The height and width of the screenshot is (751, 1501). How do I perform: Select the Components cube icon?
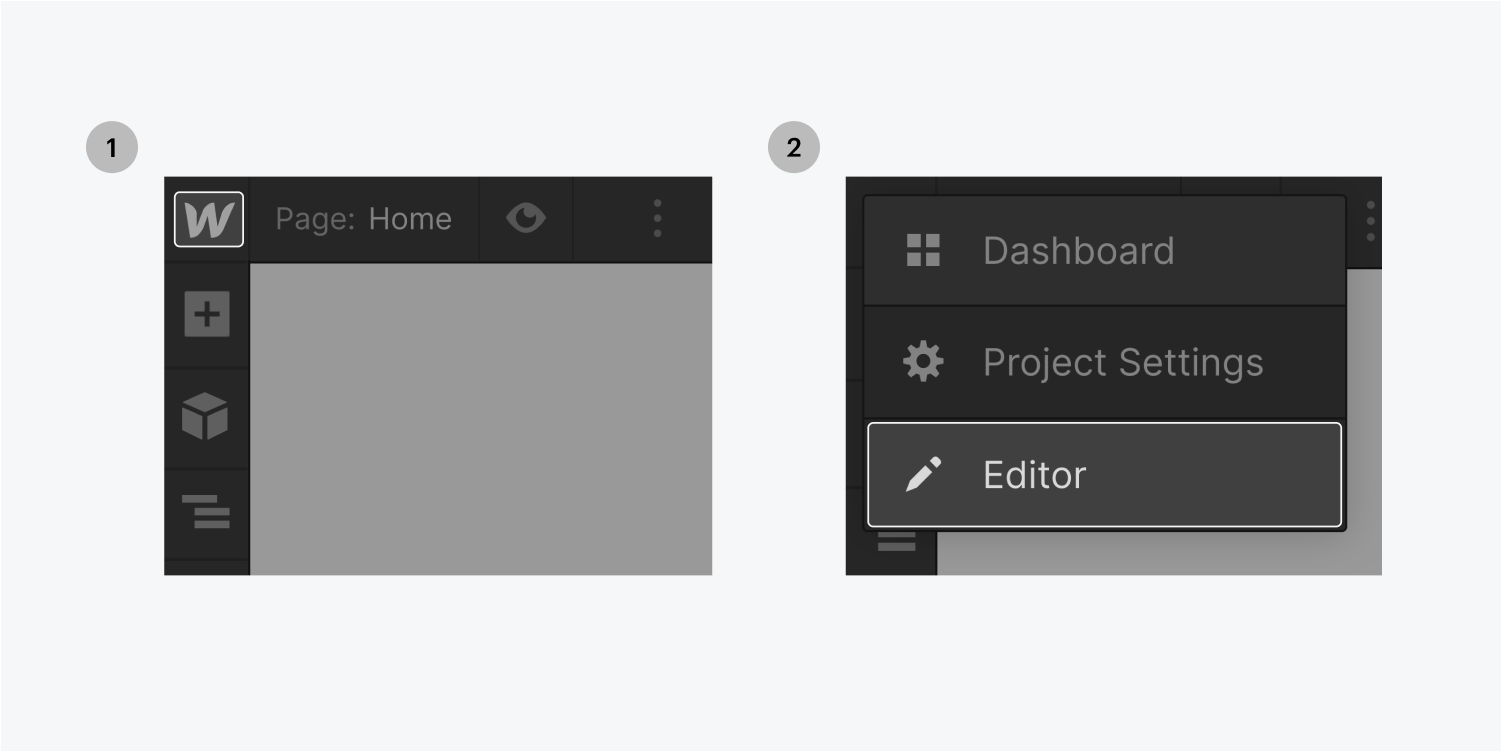(206, 417)
